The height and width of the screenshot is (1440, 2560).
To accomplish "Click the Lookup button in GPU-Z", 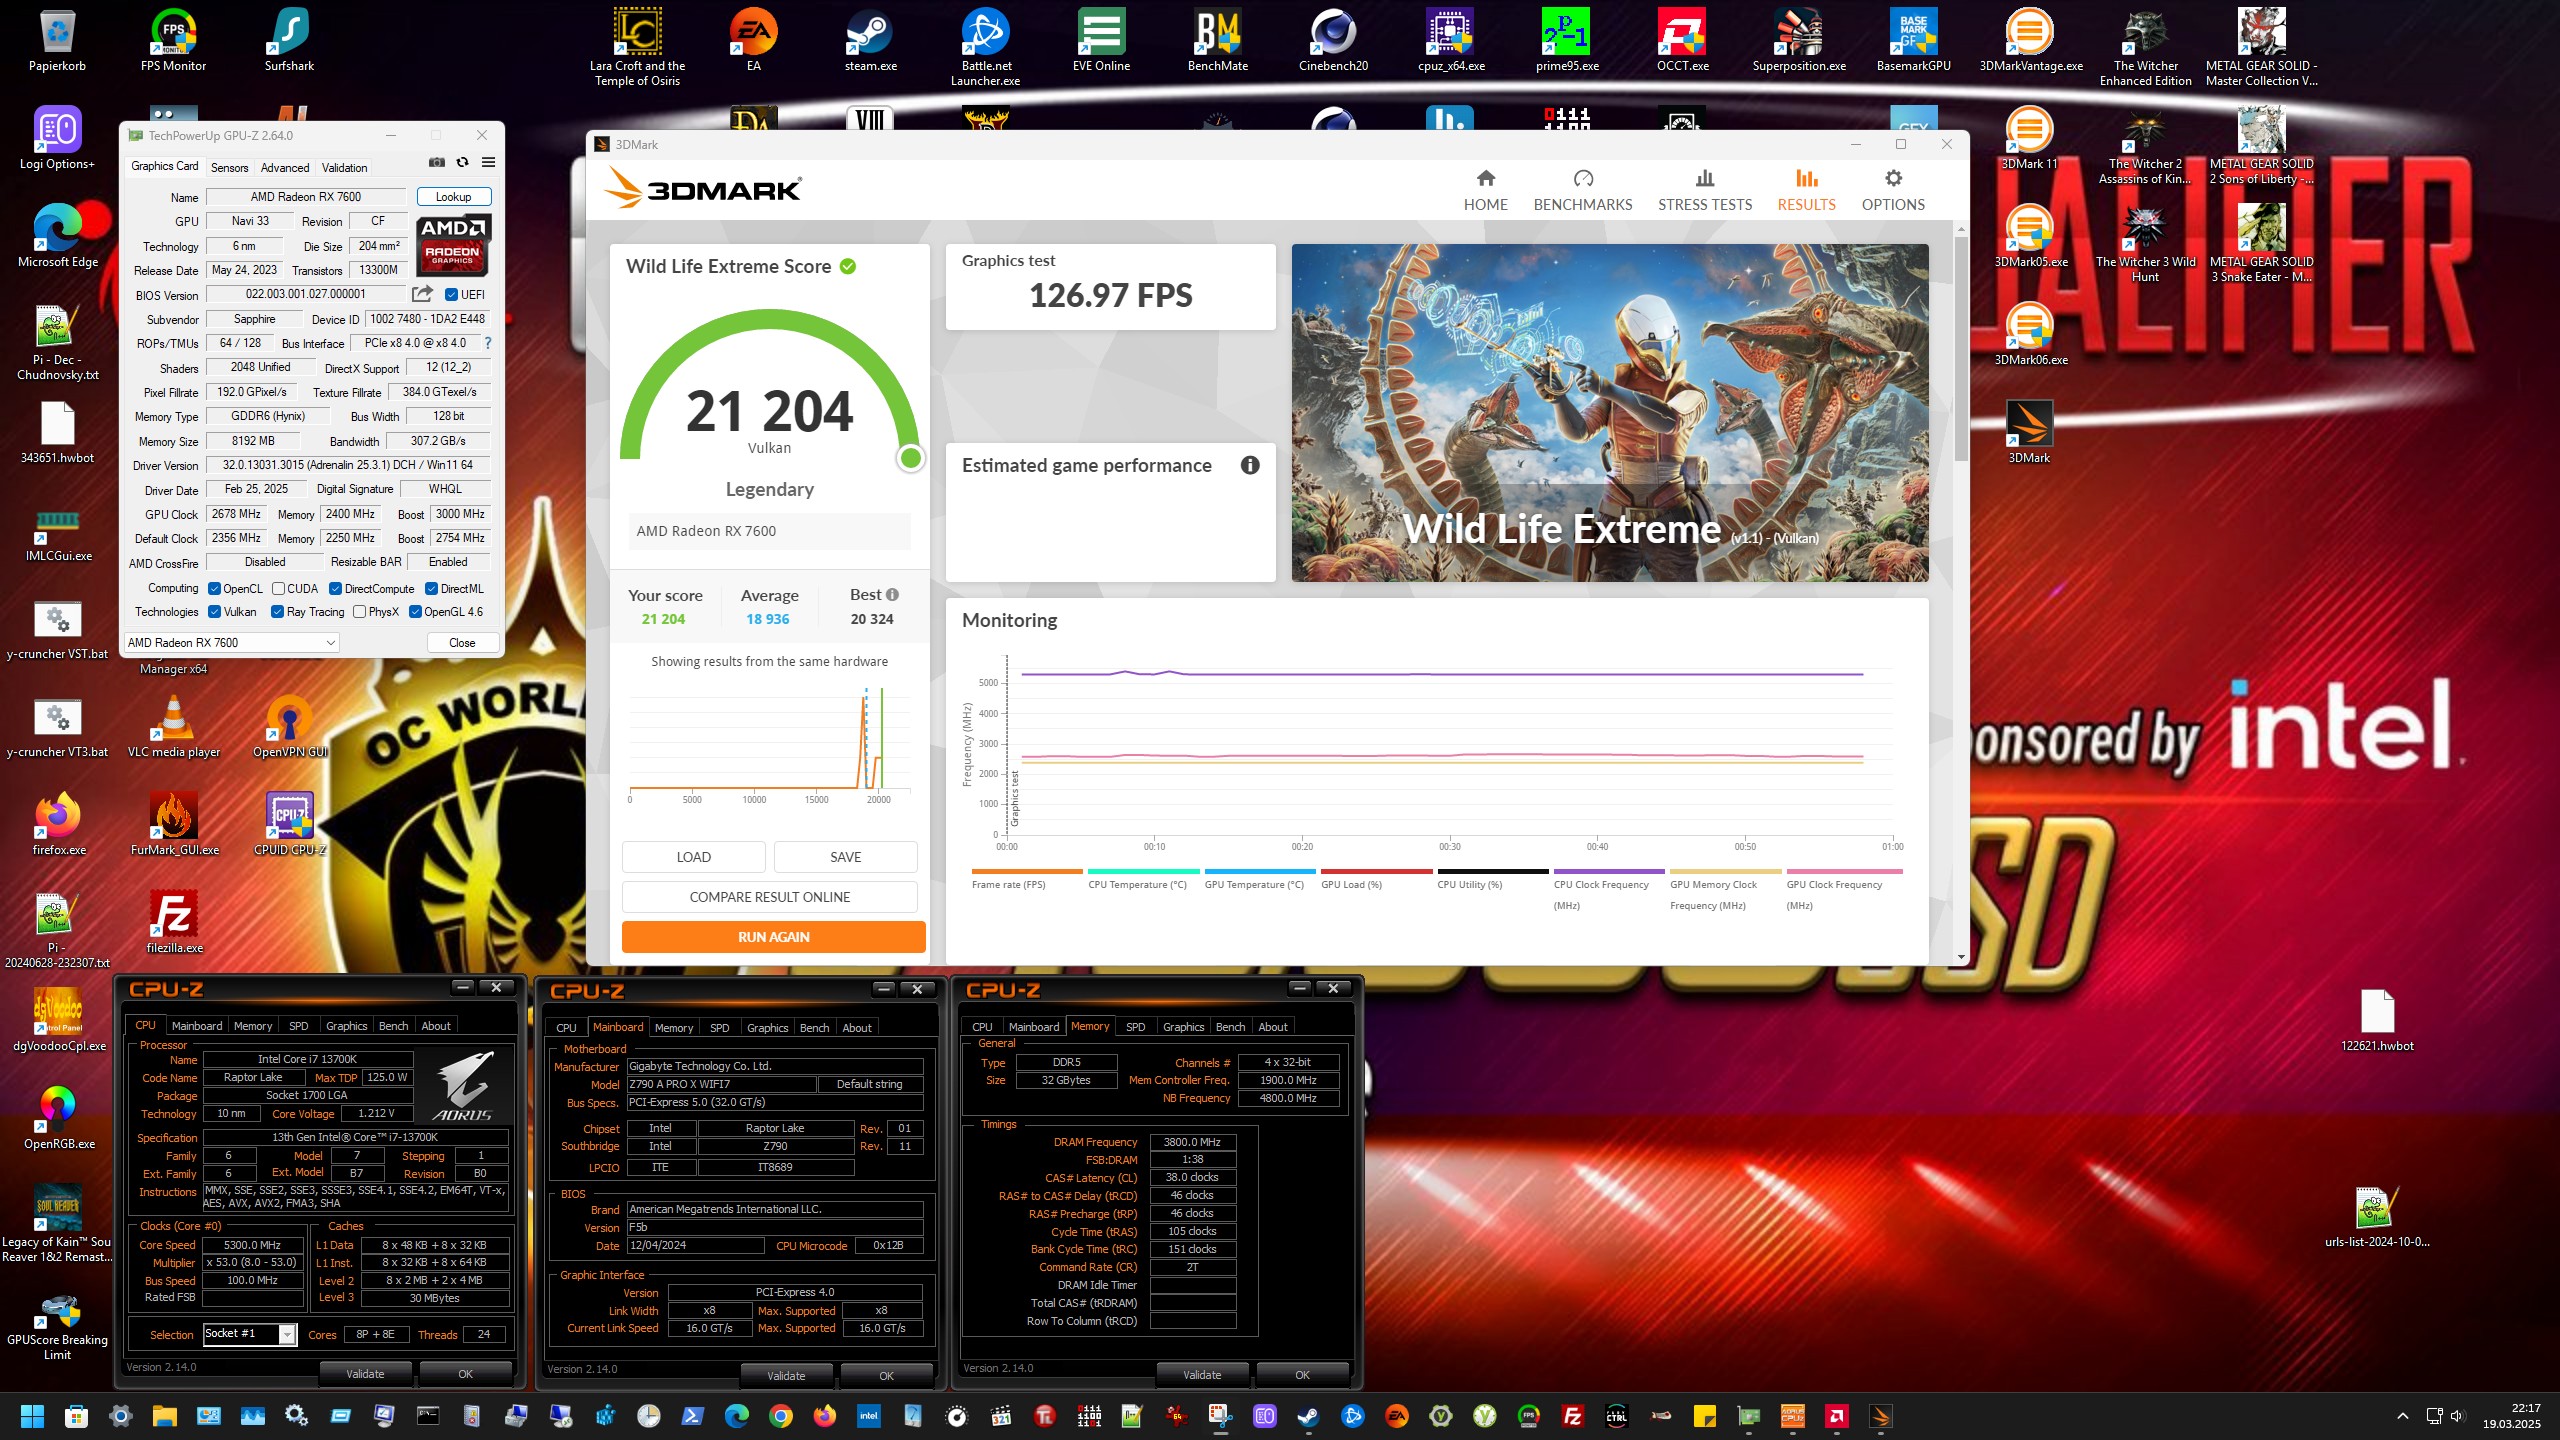I will point(453,197).
